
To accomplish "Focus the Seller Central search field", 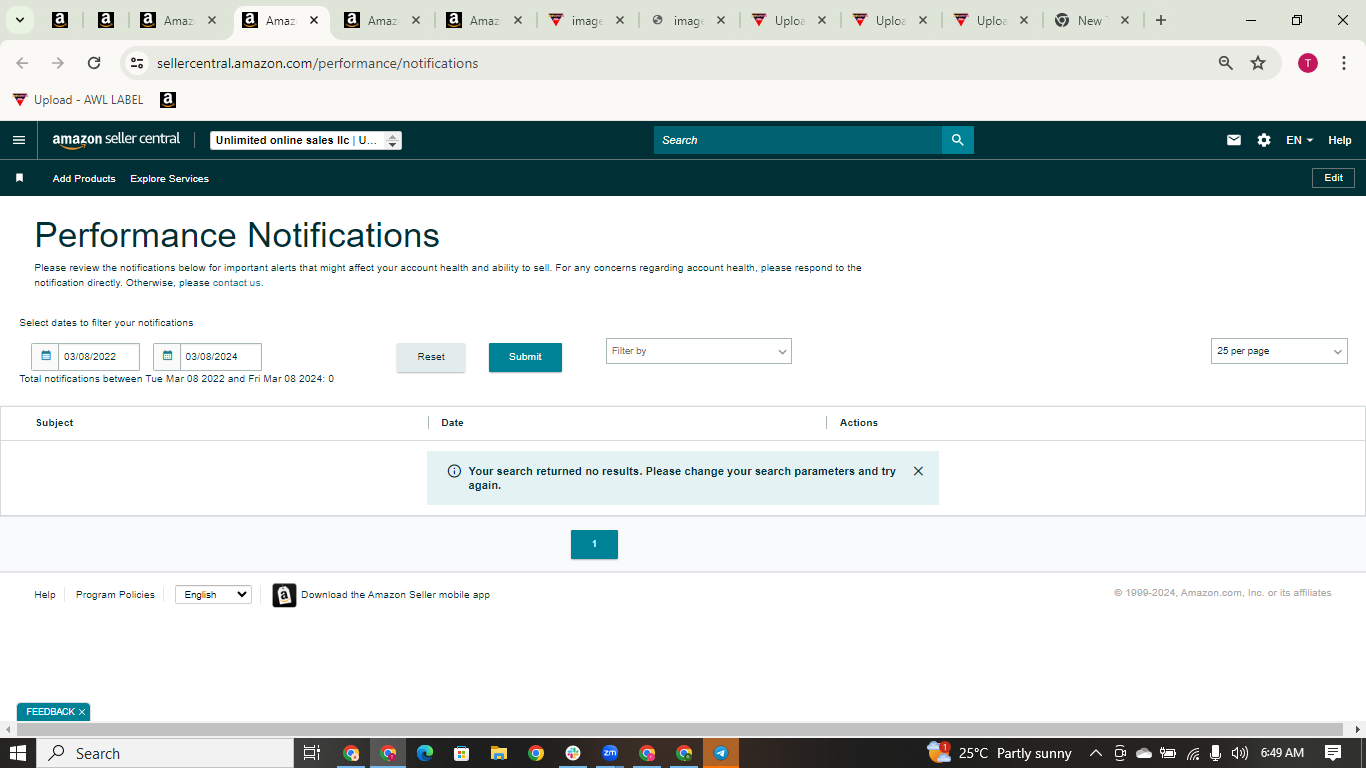I will coord(798,140).
